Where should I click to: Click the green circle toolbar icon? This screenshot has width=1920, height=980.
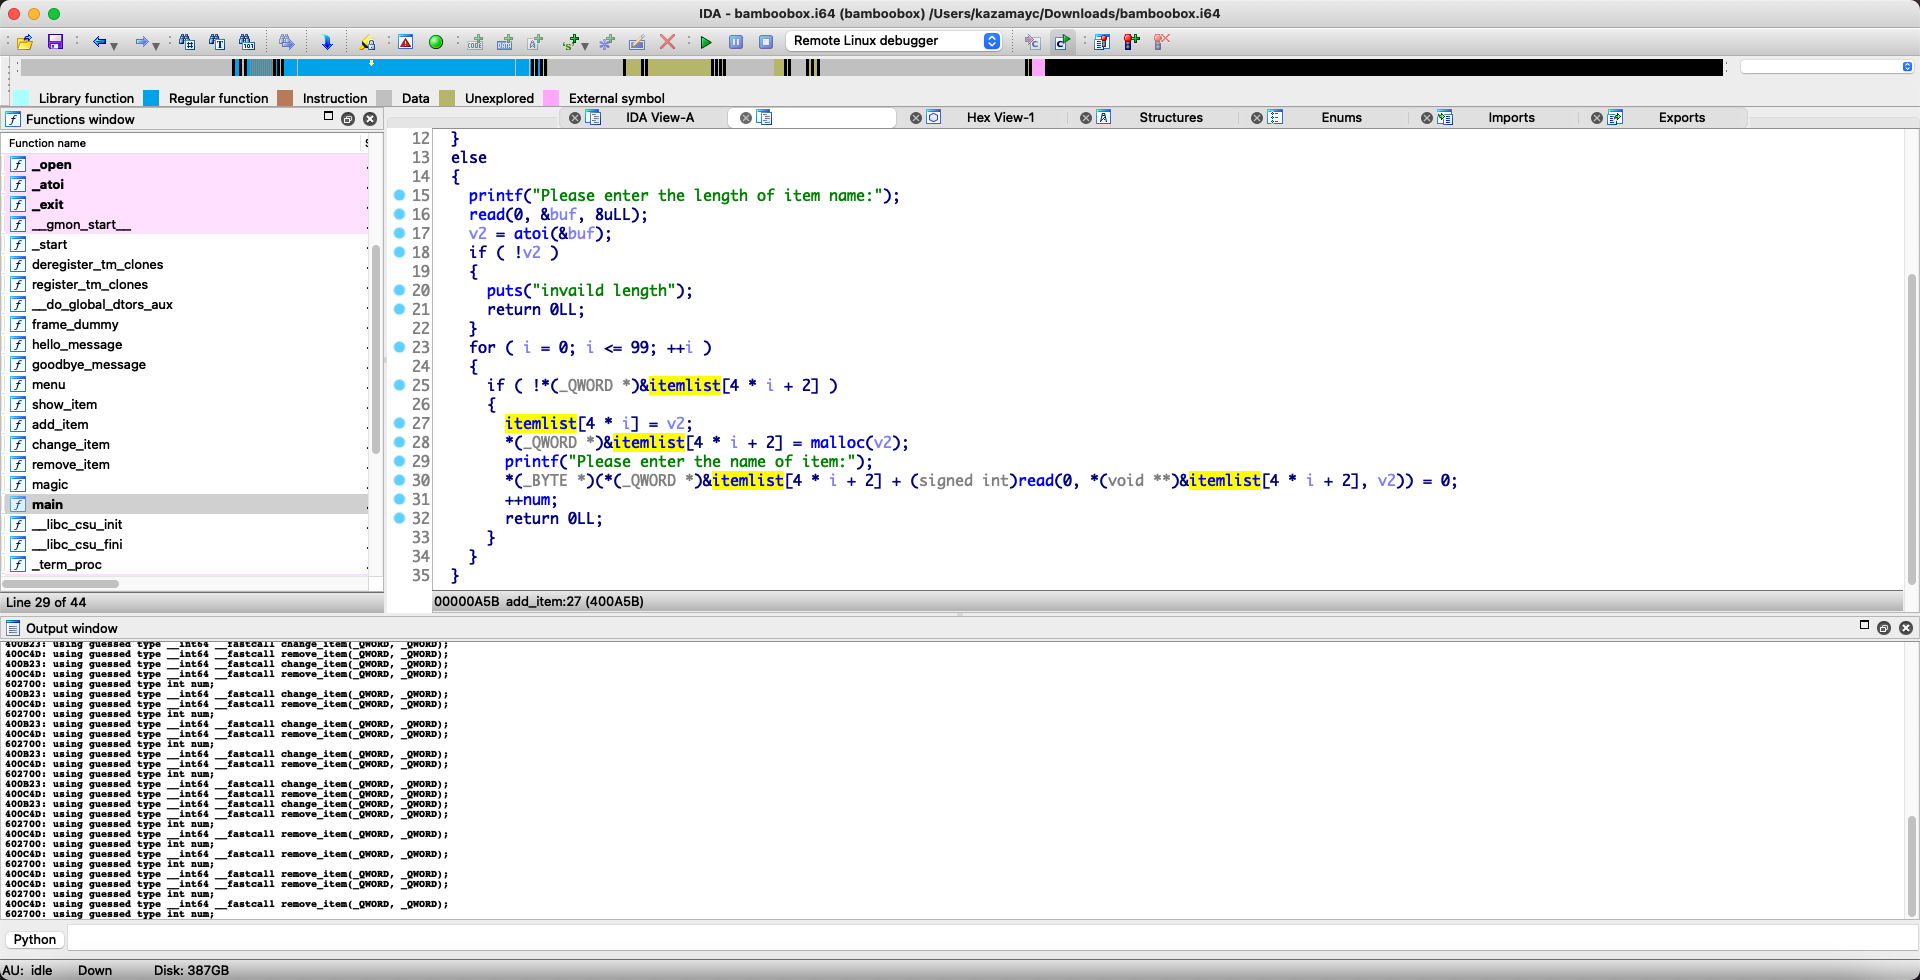point(435,42)
